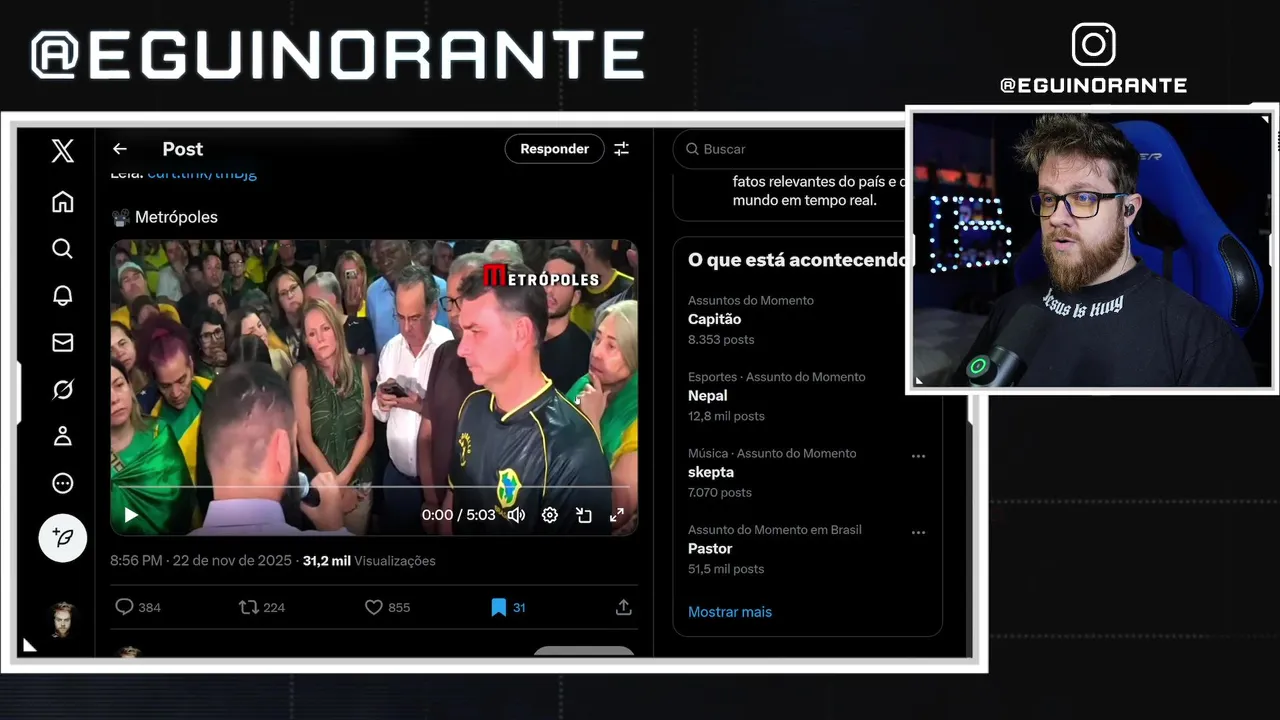The width and height of the screenshot is (1280, 720).
Task: Click the 31,2 mil Visualizações count
Action: pyautogui.click(x=369, y=561)
